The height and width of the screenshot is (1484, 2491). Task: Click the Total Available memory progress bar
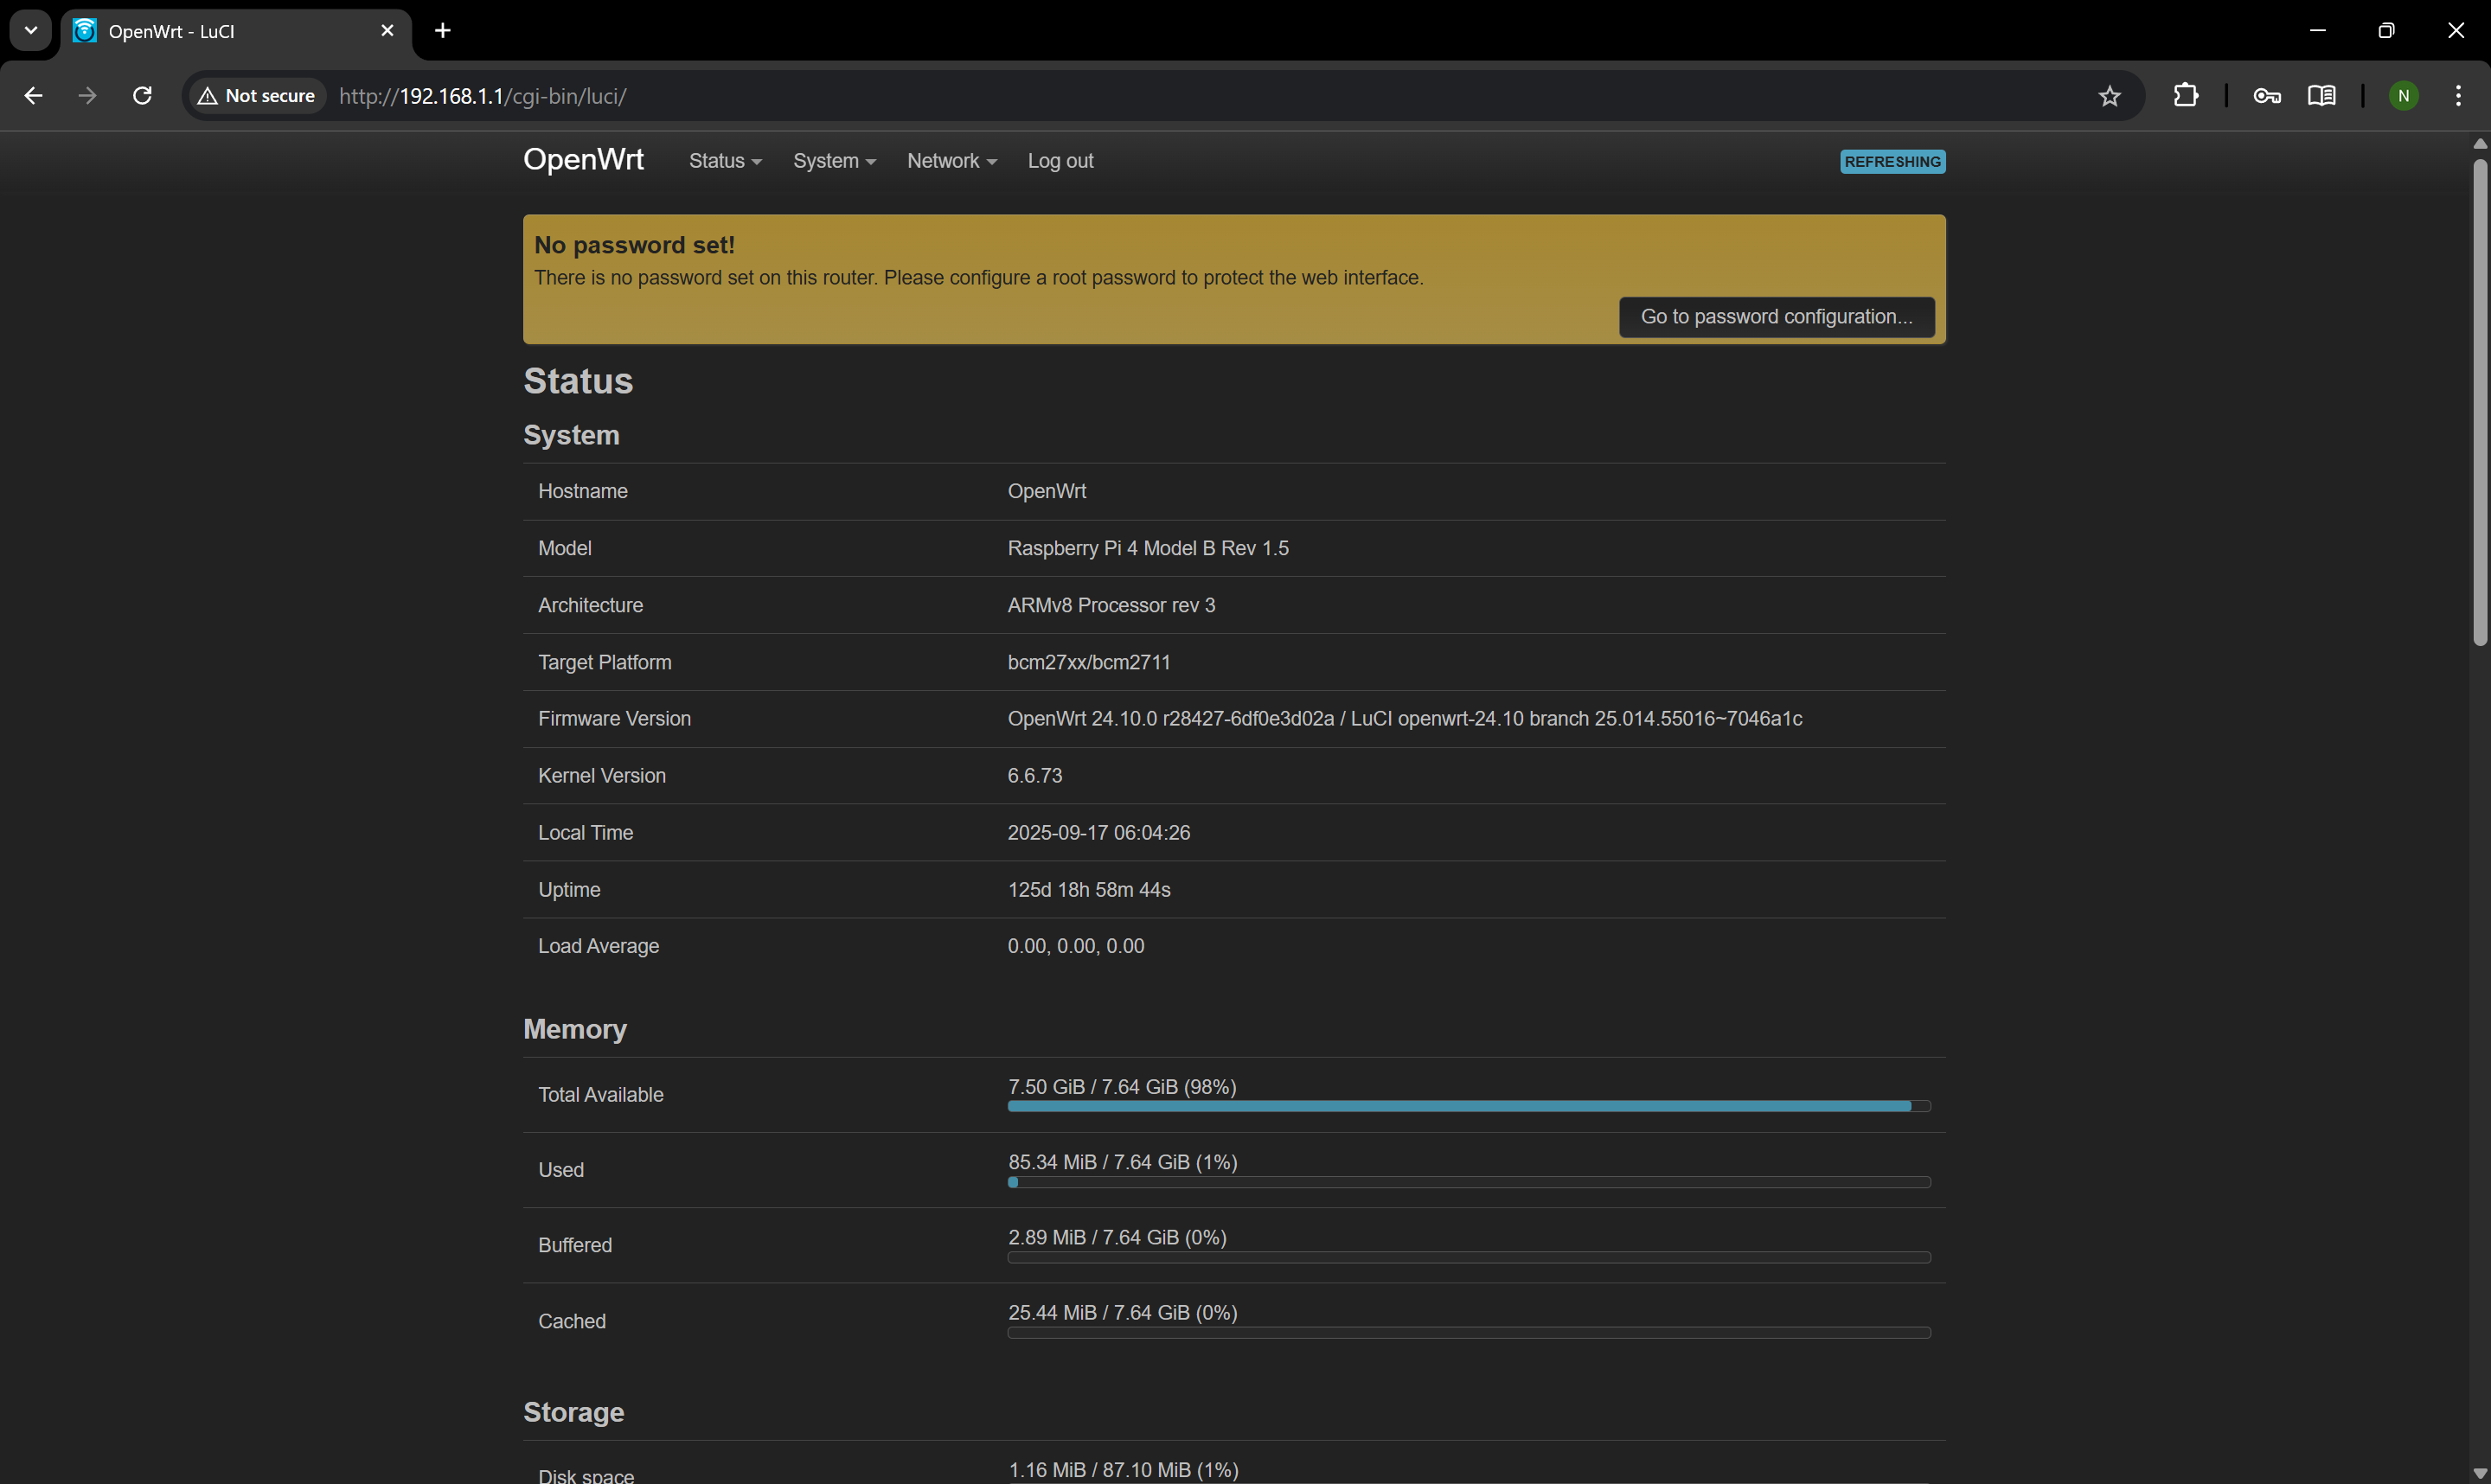pyautogui.click(x=1468, y=1105)
